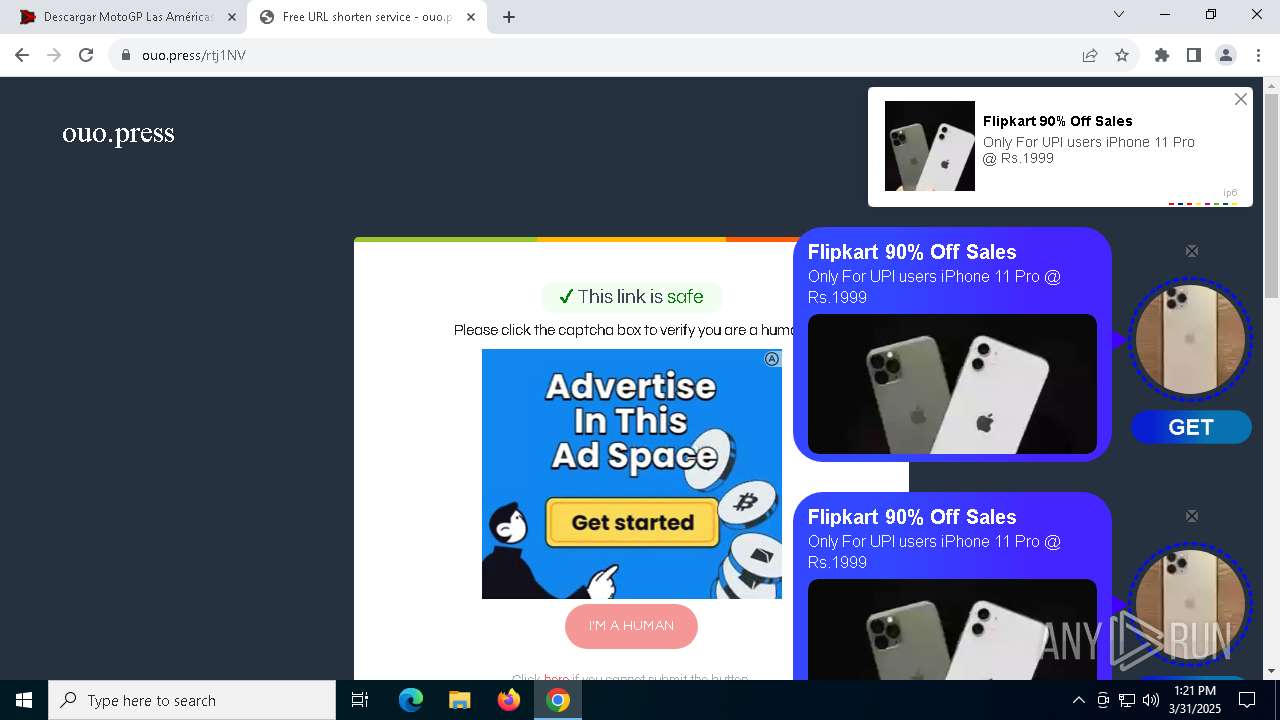Open the network tray icon
Screen dimensions: 1280x720
1127,700
